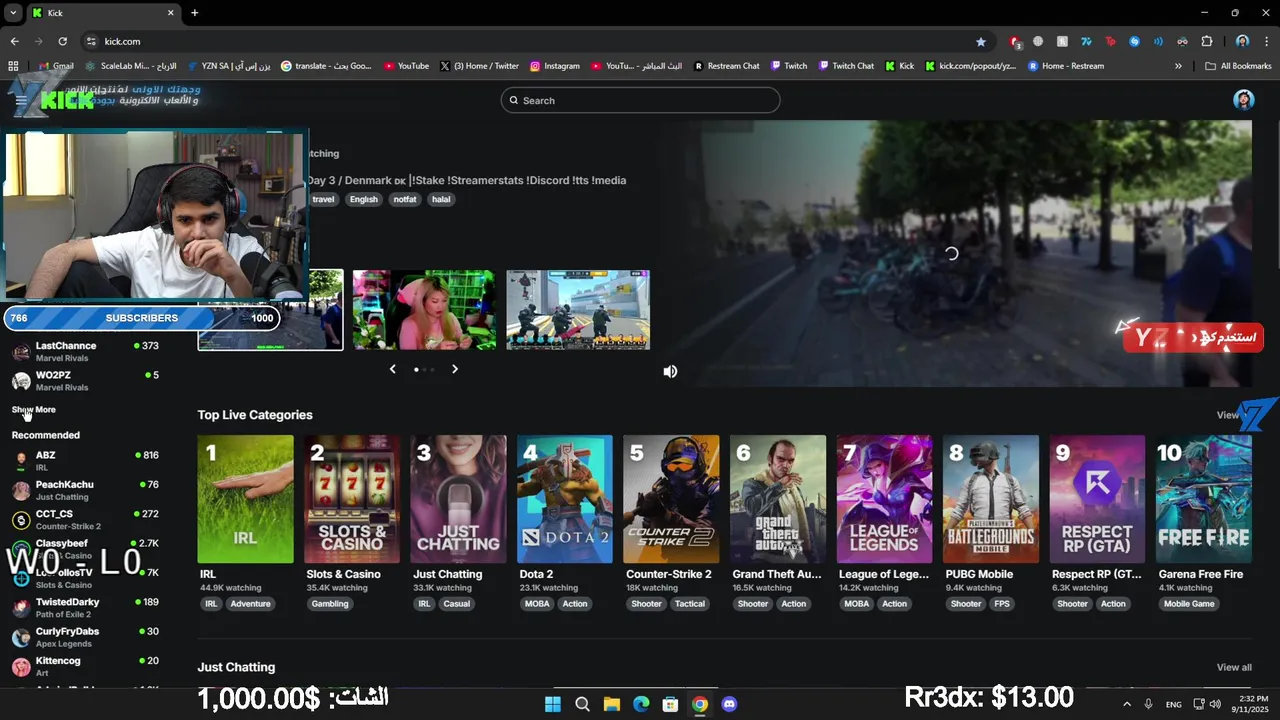Launch Microsoft Edge from the taskbar

tap(641, 704)
